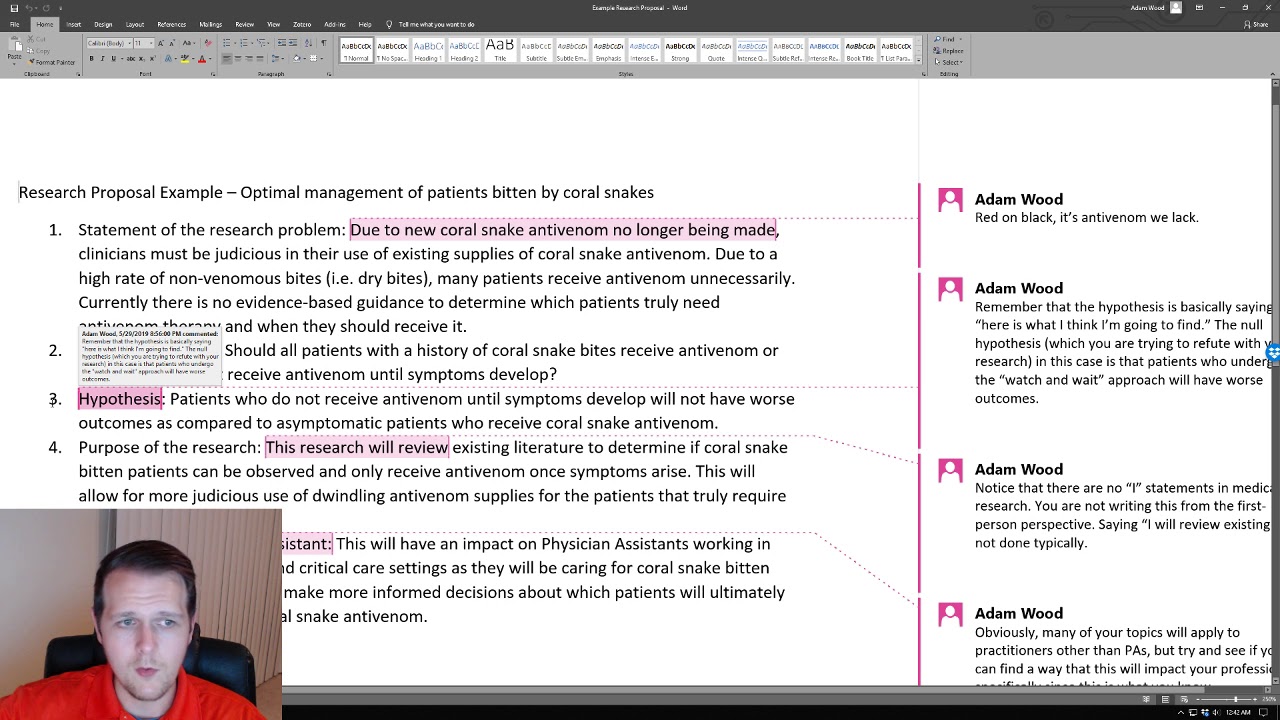
Task: Click the Justify alignment icon
Action: tap(260, 59)
